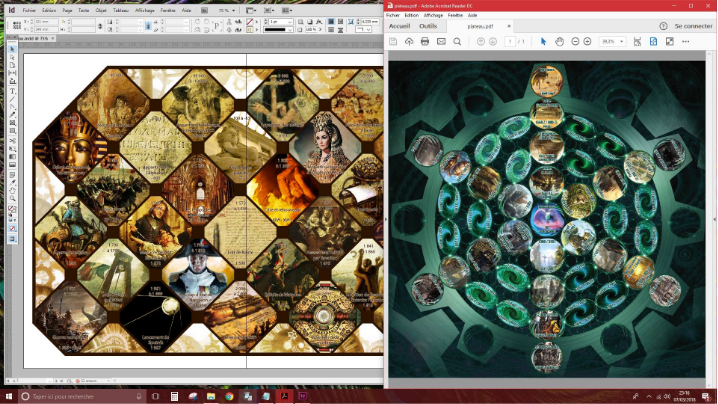This screenshot has width=718, height=404.
Task: Print the PDF in Acrobat Reader
Action: coord(425,42)
